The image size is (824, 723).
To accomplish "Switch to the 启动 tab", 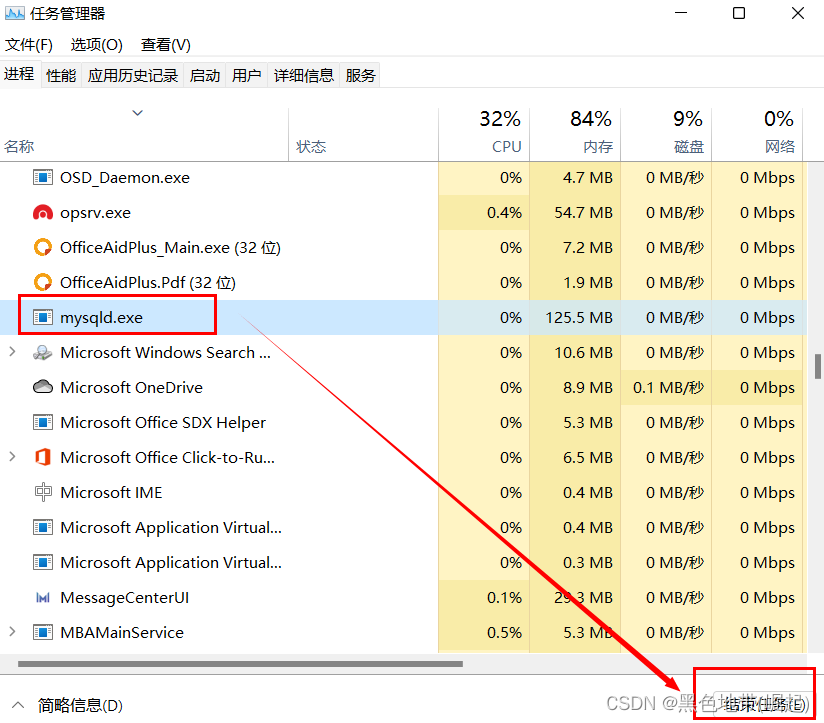I will [x=205, y=76].
